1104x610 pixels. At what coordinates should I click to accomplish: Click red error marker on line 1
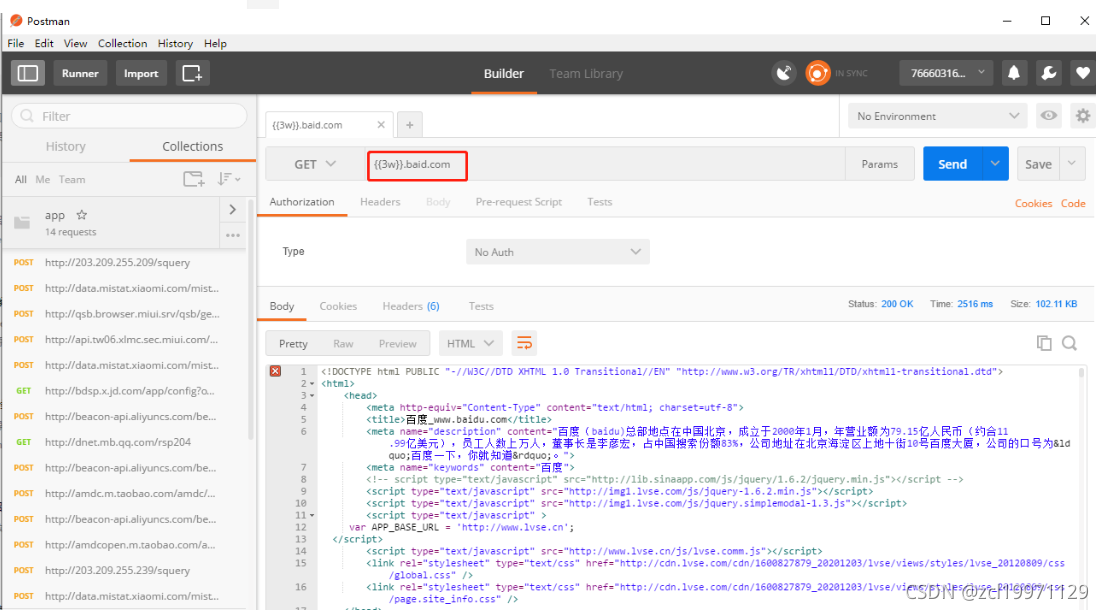pos(275,371)
